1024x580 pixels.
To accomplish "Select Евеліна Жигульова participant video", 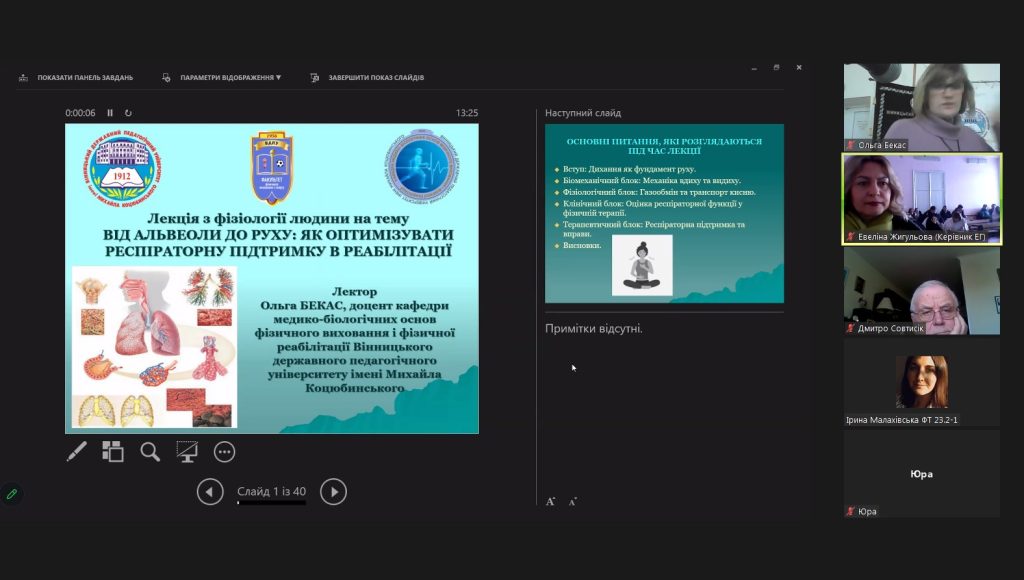I will (921, 199).
